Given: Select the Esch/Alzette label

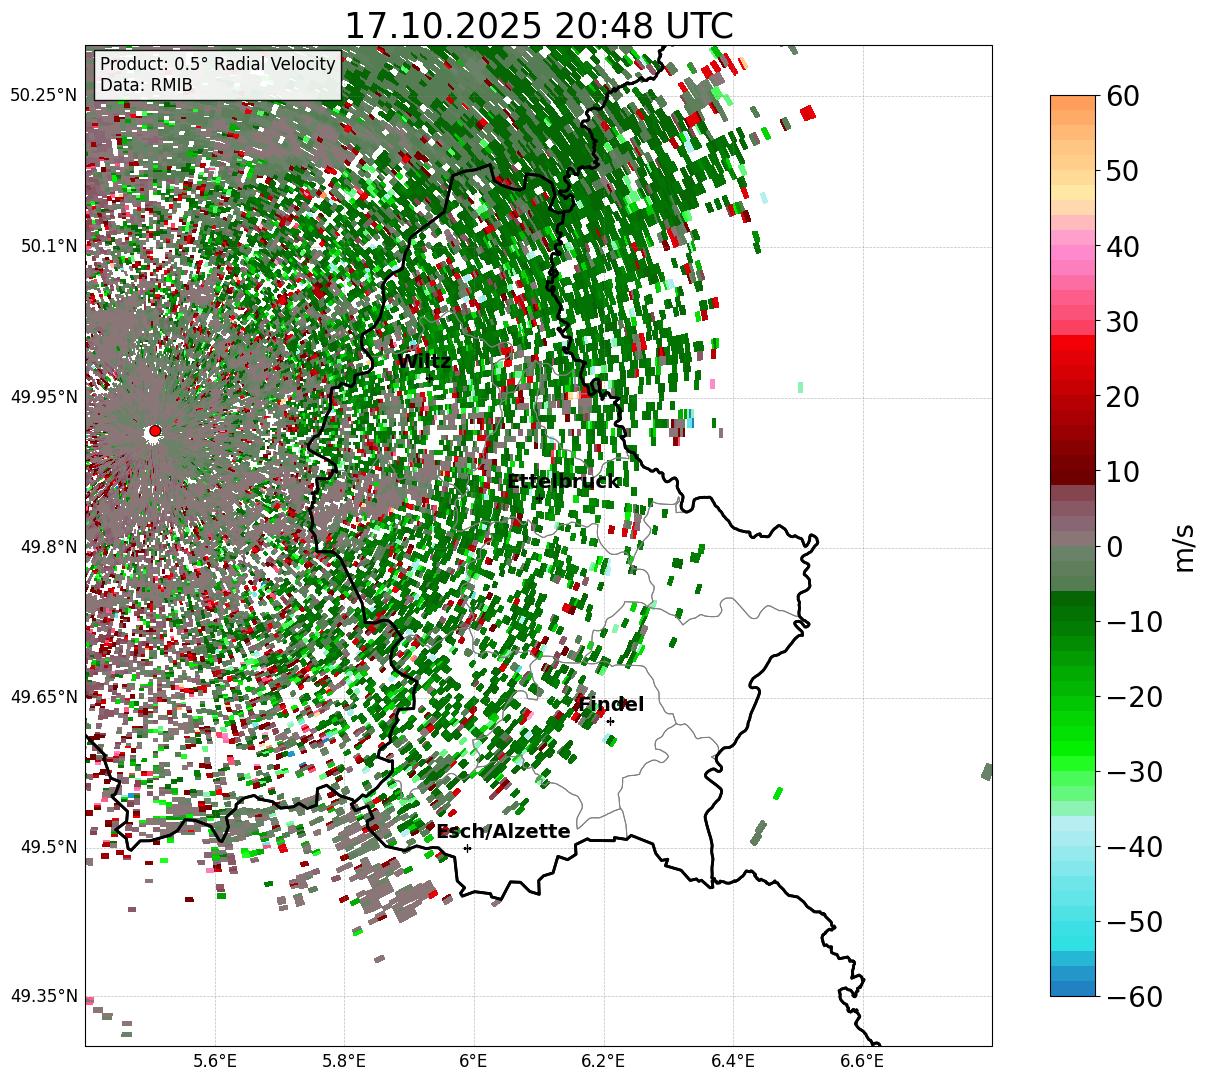Looking at the screenshot, I should point(503,831).
